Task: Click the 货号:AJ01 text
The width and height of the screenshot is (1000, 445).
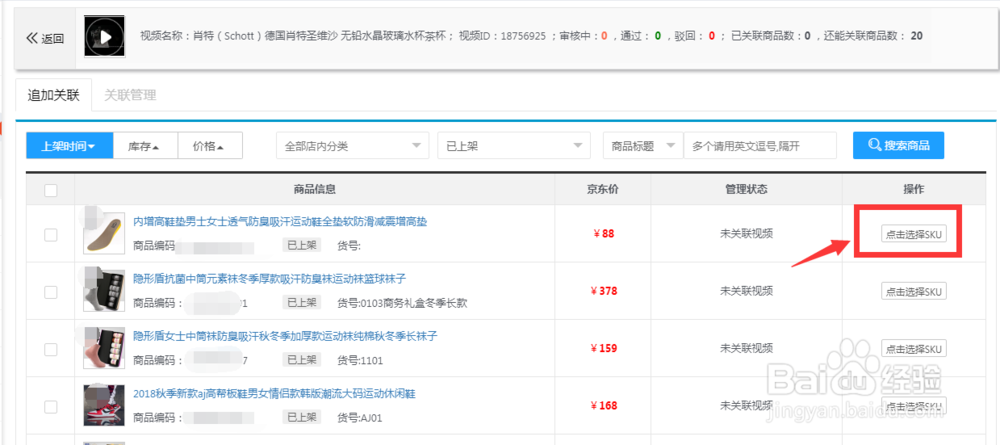Action: (x=360, y=418)
